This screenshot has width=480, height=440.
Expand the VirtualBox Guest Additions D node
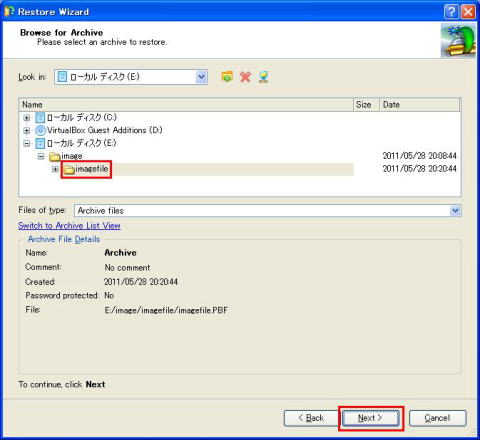[27, 131]
